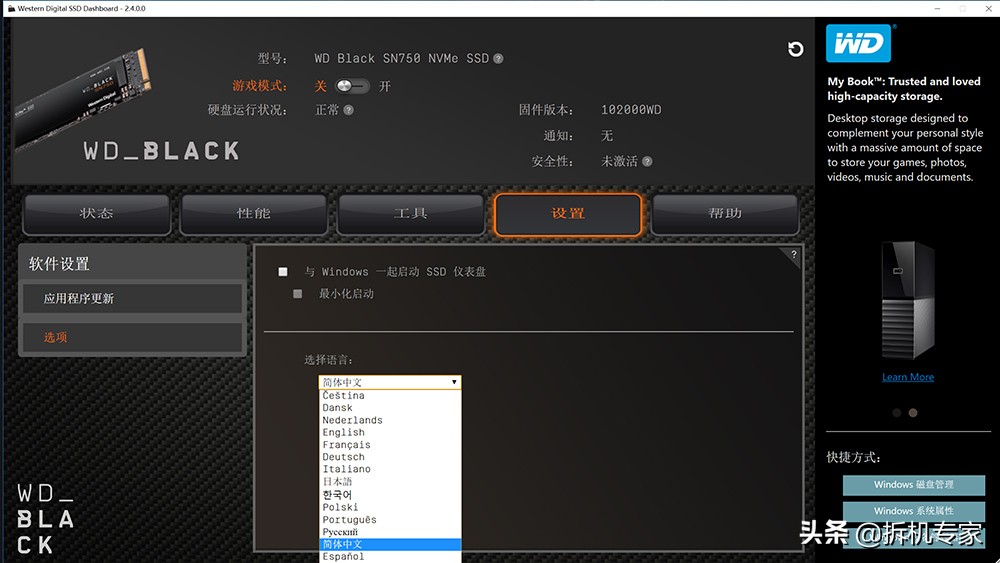The height and width of the screenshot is (563, 1000).
Task: Click the WD logo in the sidebar
Action: 858,44
